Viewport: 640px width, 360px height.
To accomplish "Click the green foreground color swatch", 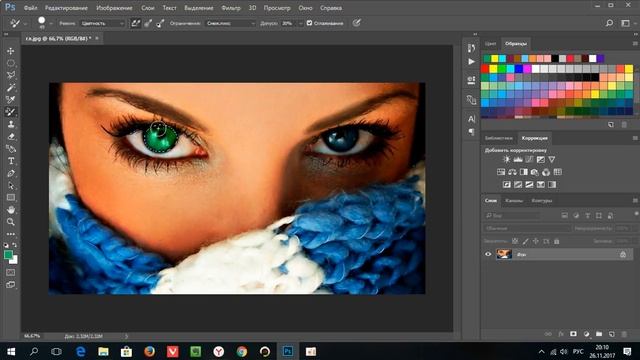I will (8, 255).
